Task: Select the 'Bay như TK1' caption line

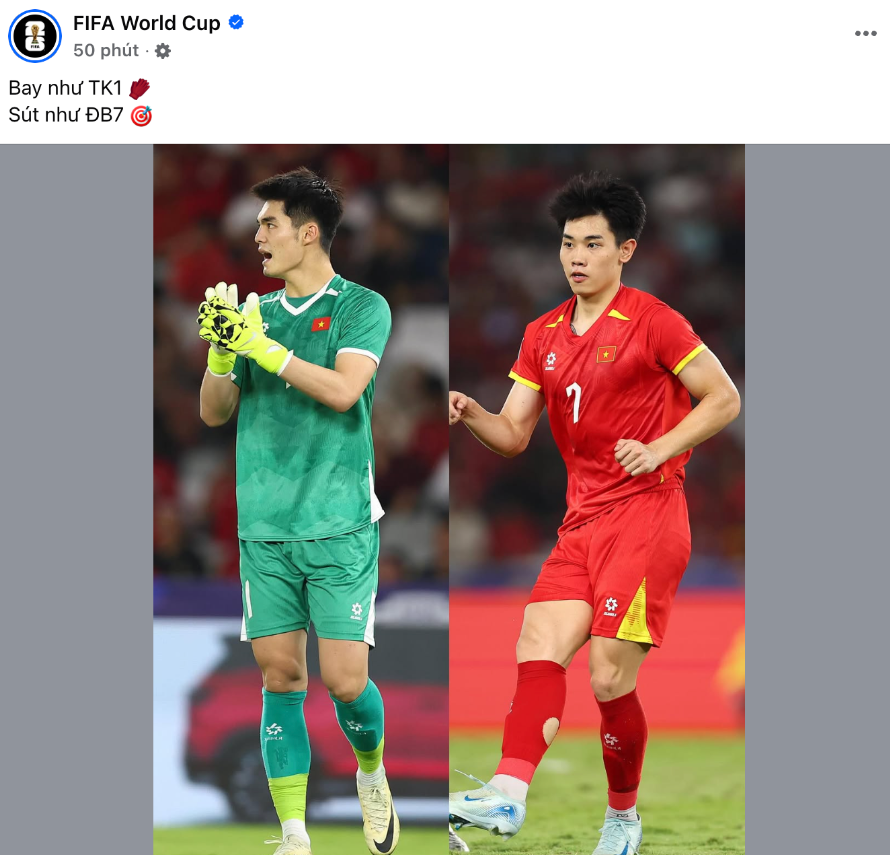Action: [65, 88]
